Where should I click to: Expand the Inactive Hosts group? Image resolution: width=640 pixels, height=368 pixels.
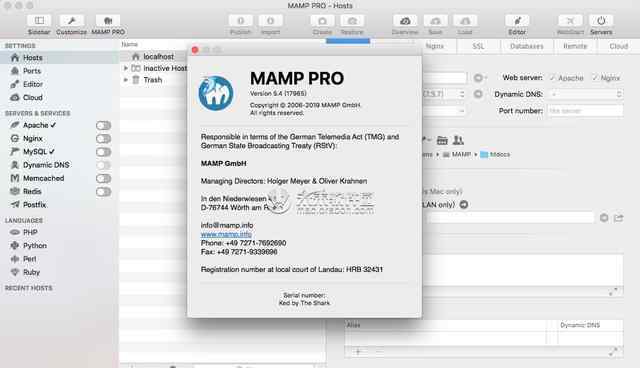tap(126, 68)
